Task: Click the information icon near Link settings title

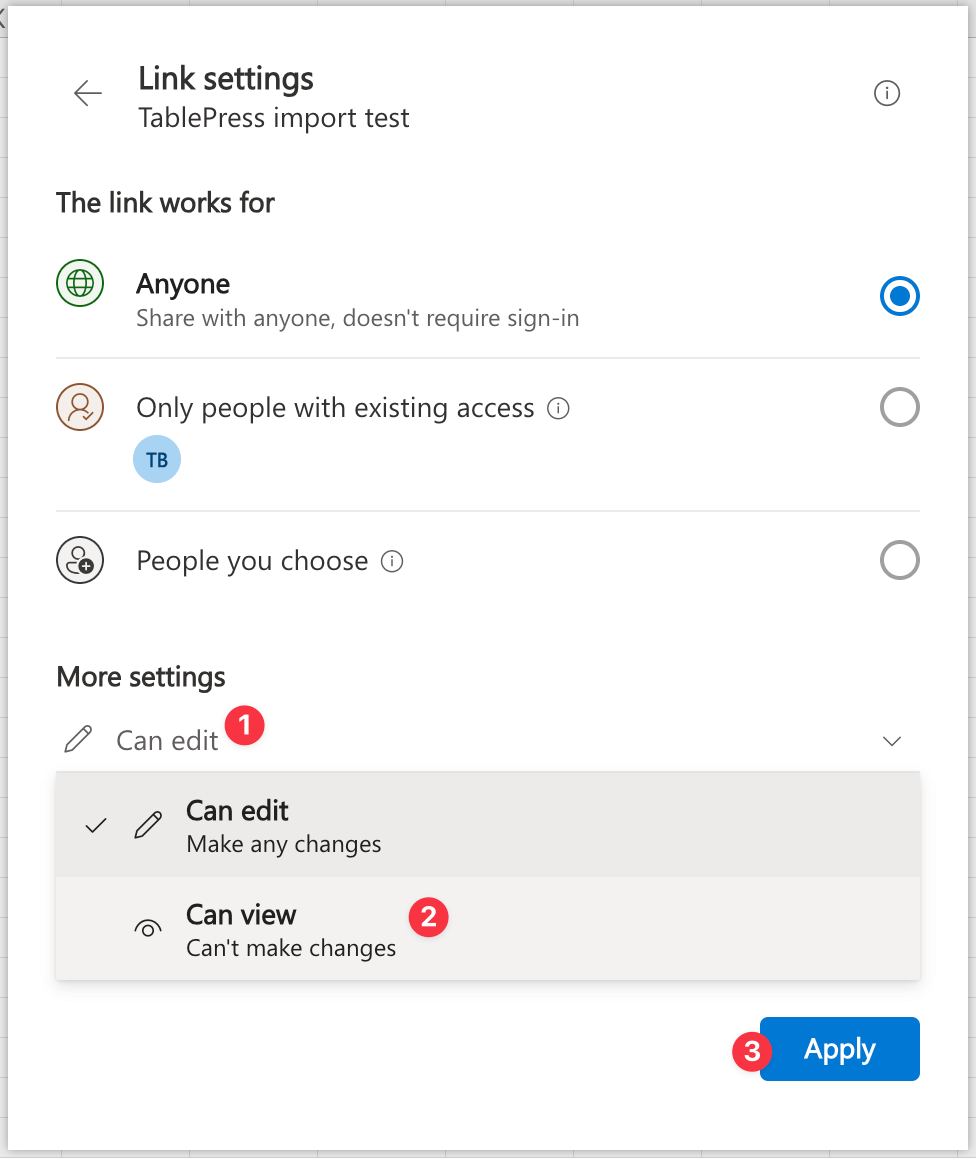Action: pos(886,92)
